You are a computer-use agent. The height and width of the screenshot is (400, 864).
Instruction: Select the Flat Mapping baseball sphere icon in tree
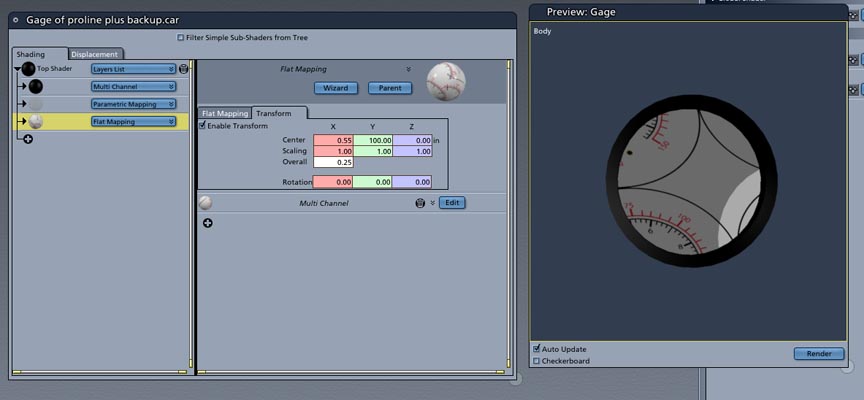(x=36, y=122)
